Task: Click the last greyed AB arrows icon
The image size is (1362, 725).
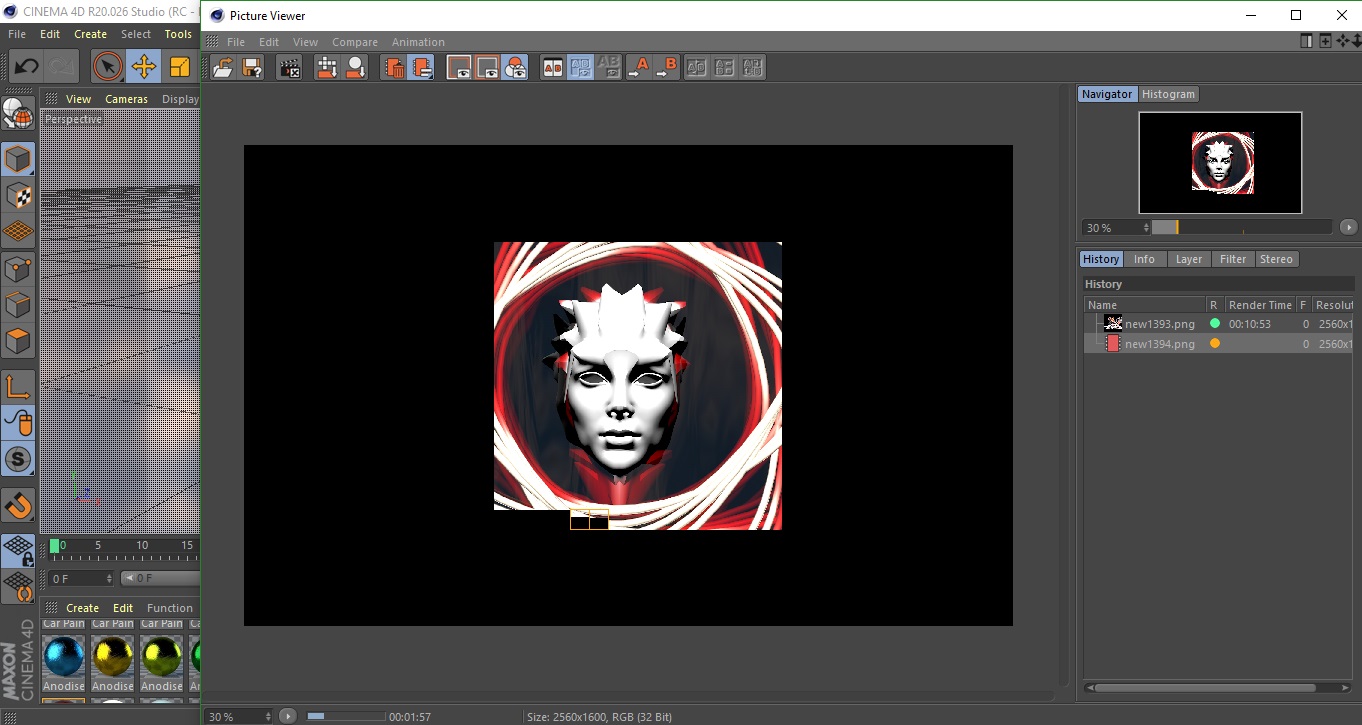Action: (x=753, y=68)
